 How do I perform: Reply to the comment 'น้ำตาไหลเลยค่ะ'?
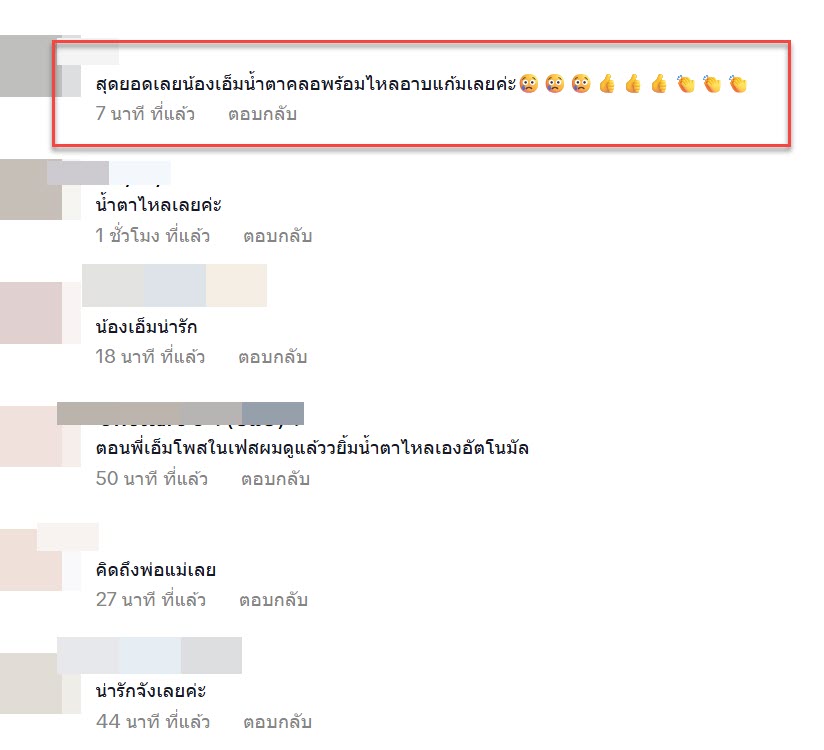277,236
